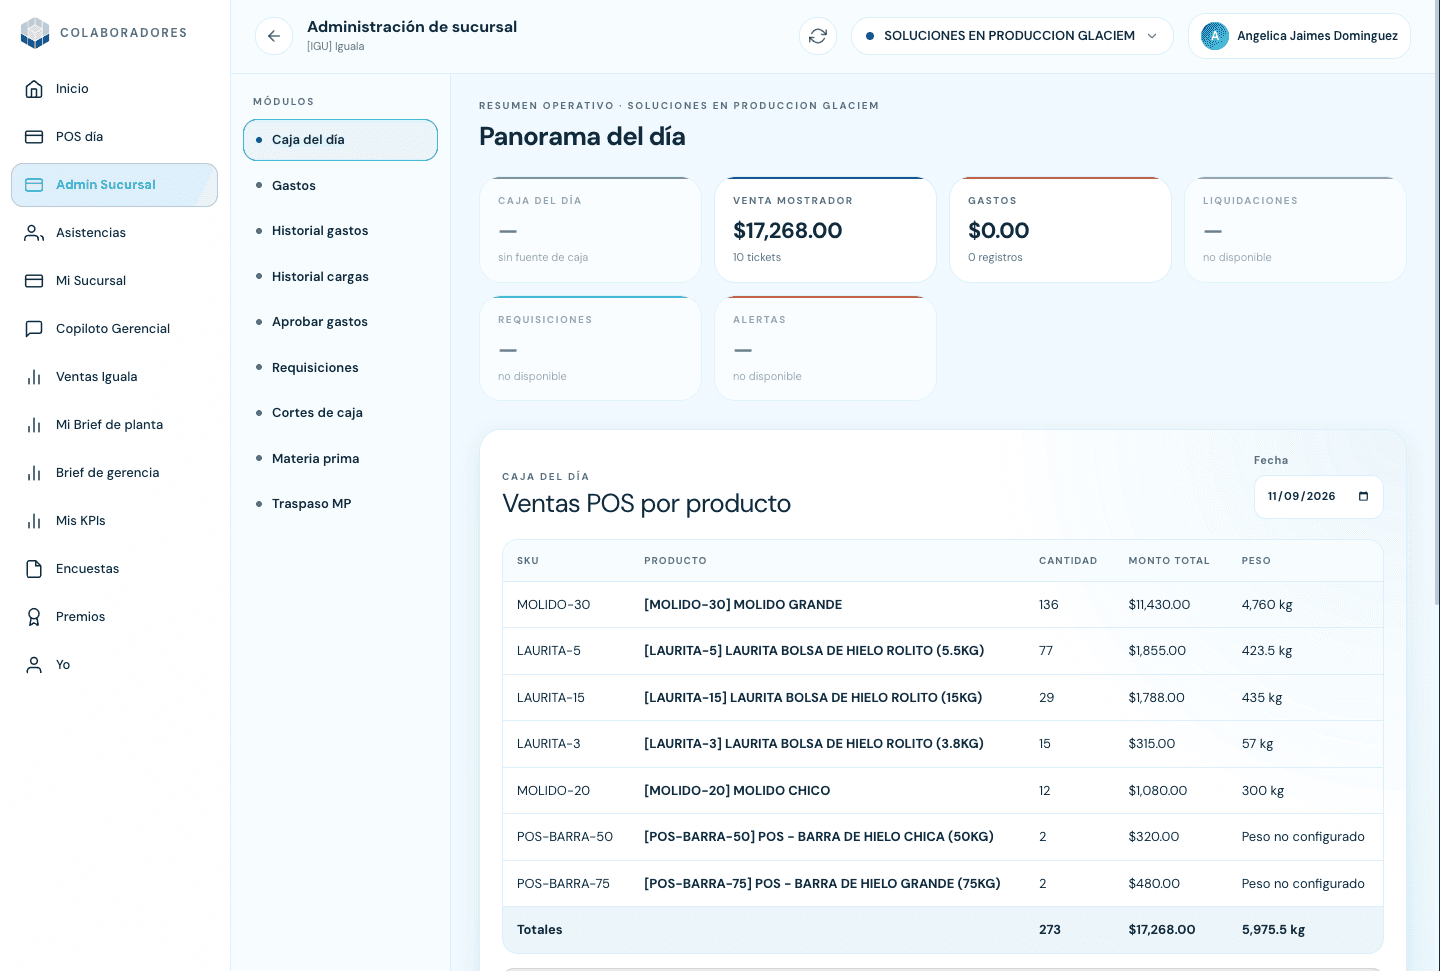Viewport: 1440px width, 971px height.
Task: Click the Brief de gerencia chart icon
Action: point(34,473)
